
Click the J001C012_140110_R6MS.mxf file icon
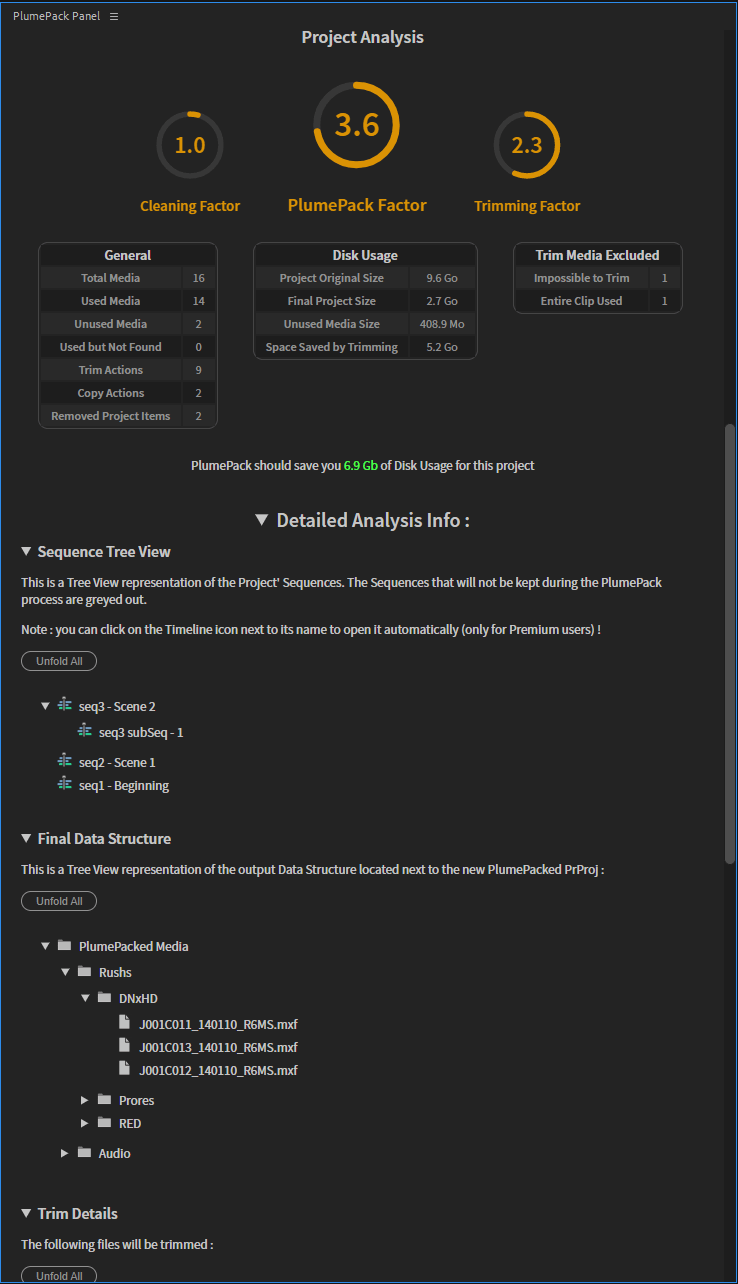pyautogui.click(x=124, y=1068)
